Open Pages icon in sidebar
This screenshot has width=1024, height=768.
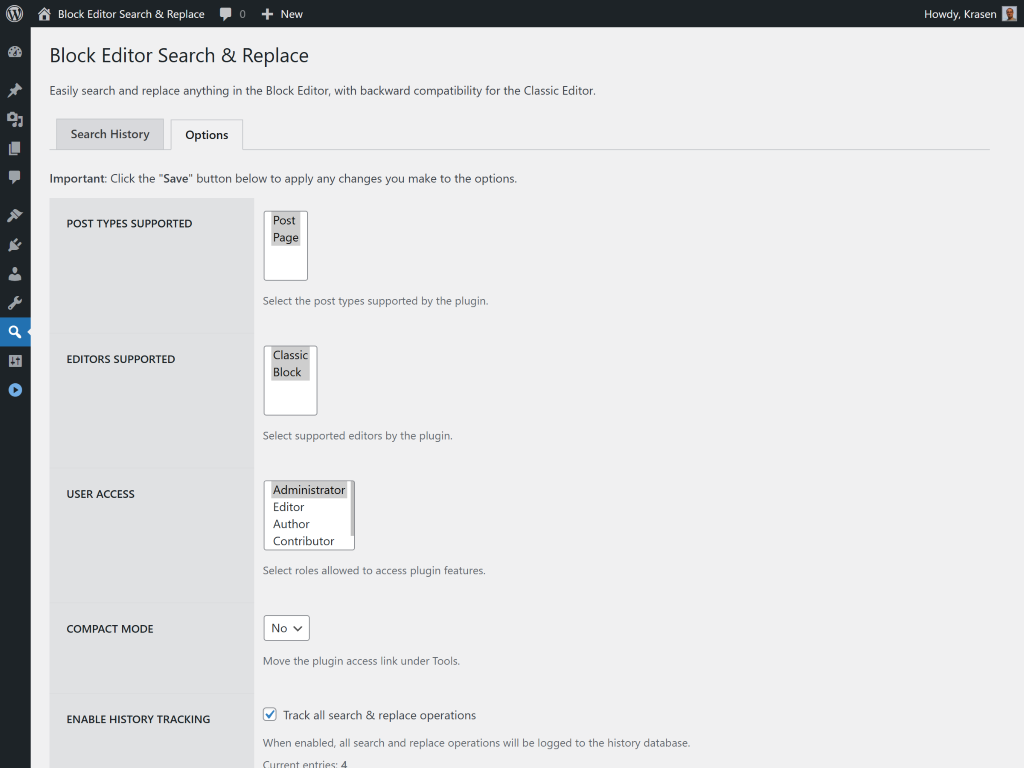(15, 149)
